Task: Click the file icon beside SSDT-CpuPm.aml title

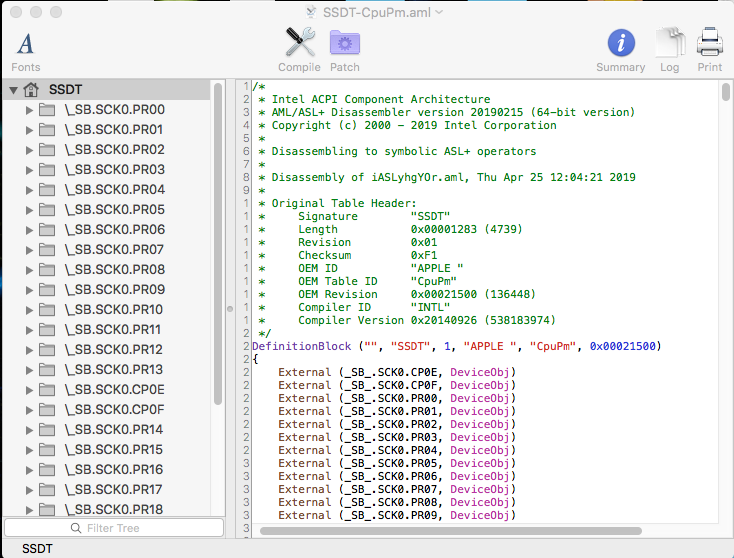Action: [311, 12]
